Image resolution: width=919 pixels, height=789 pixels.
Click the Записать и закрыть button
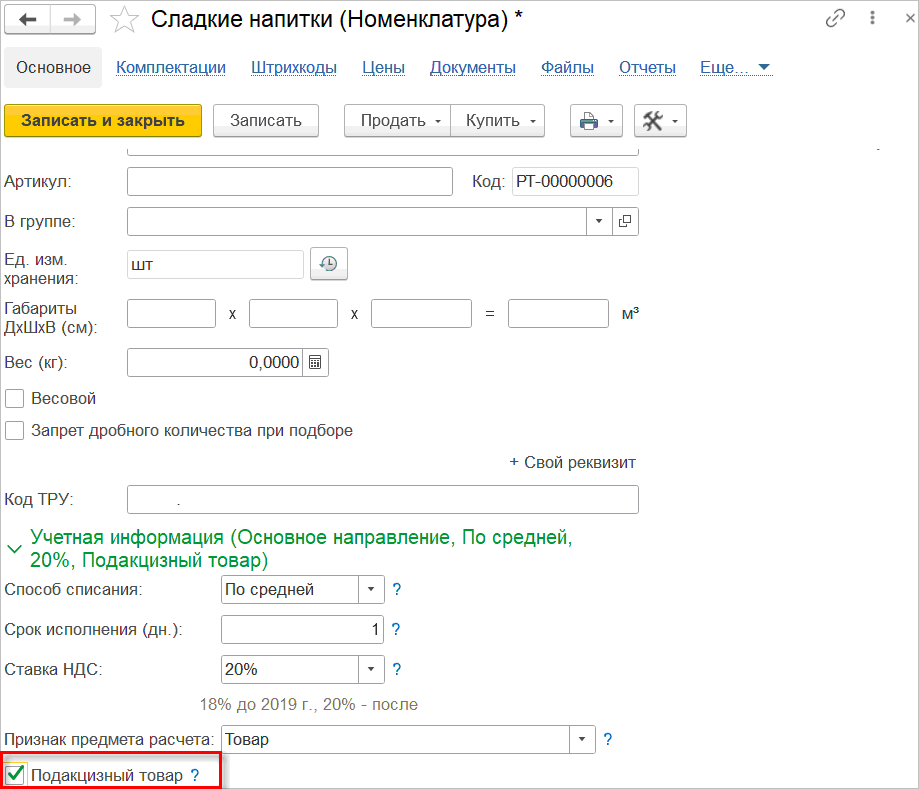[x=103, y=121]
